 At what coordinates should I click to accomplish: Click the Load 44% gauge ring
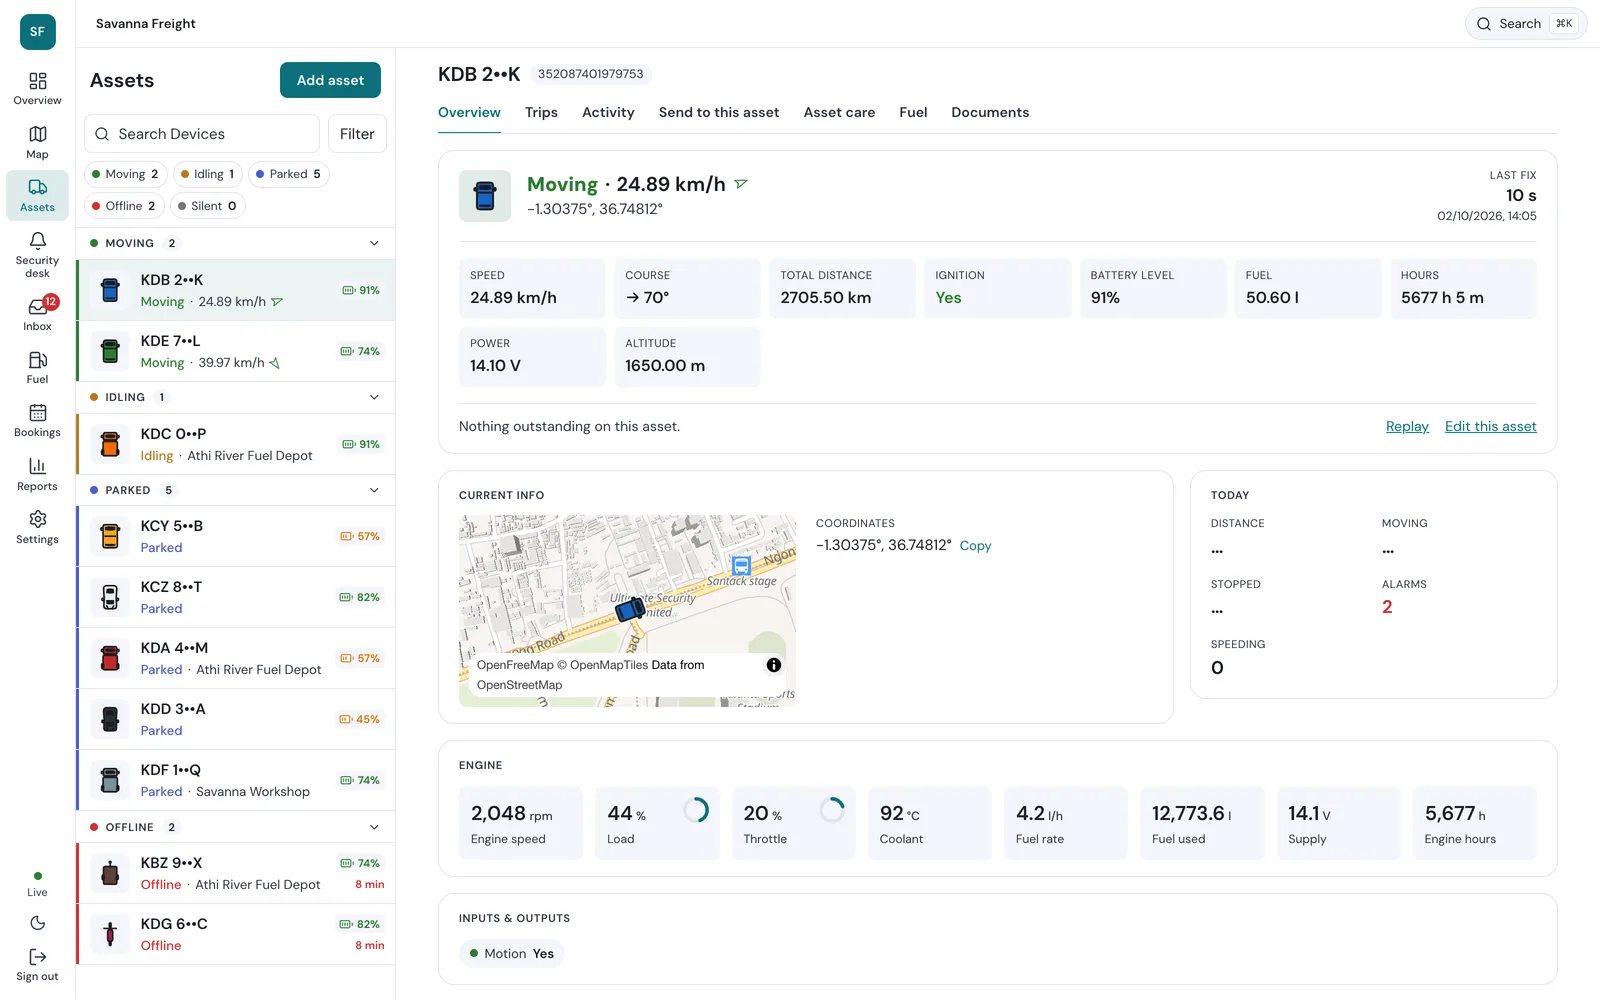[696, 810]
